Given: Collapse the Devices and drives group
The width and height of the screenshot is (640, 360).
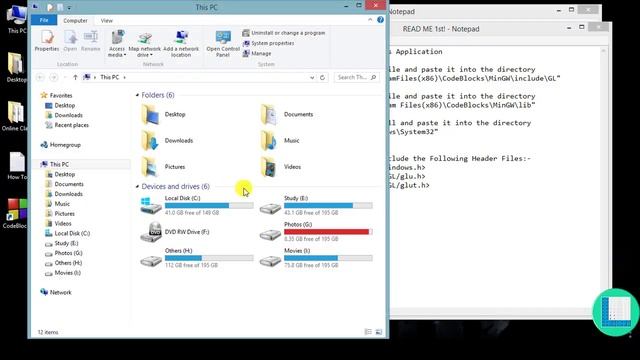Looking at the screenshot, I should [x=138, y=187].
